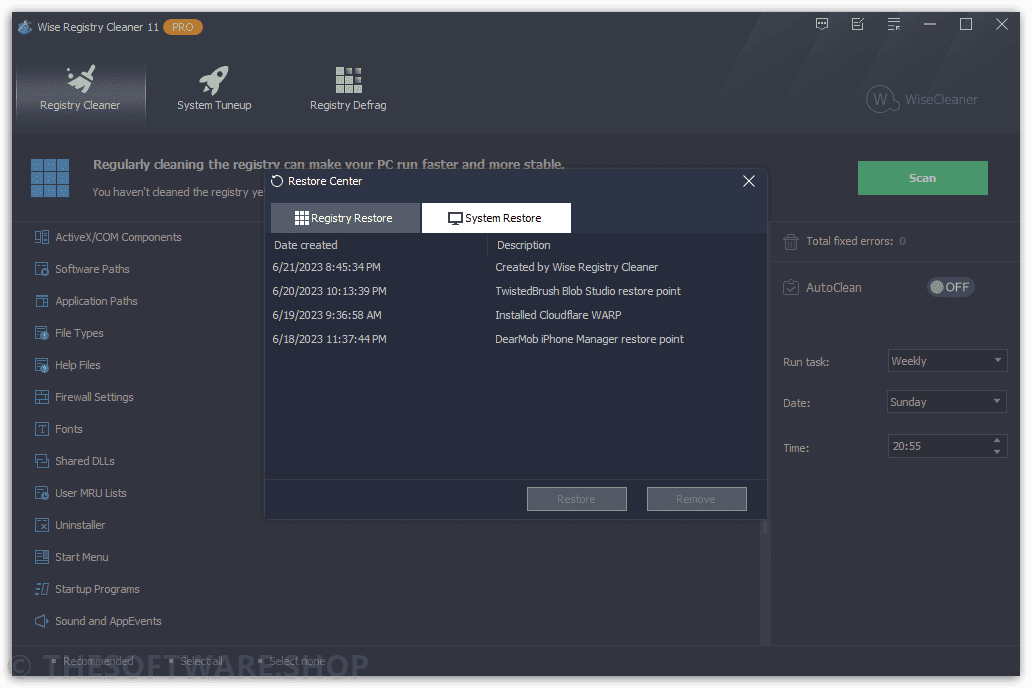The height and width of the screenshot is (688, 1032).
Task: Click 'TwistedBrush Blob Studio restore point' description
Action: tap(588, 291)
